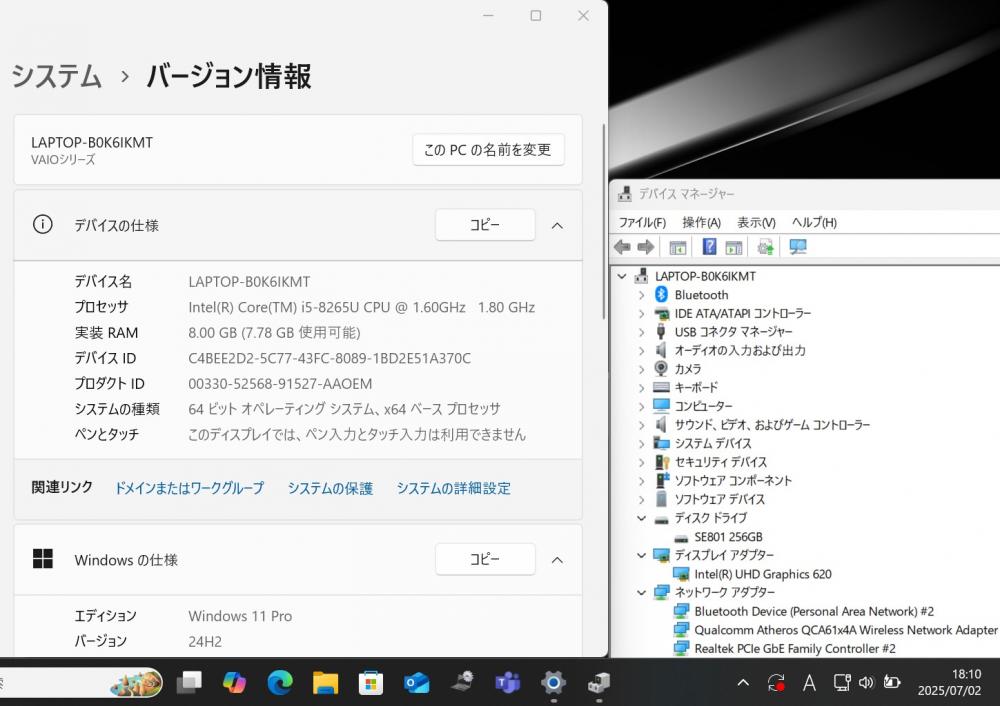Select Intel(R) UHD Graphics 620 adapter
The width and height of the screenshot is (1000, 706).
[762, 574]
